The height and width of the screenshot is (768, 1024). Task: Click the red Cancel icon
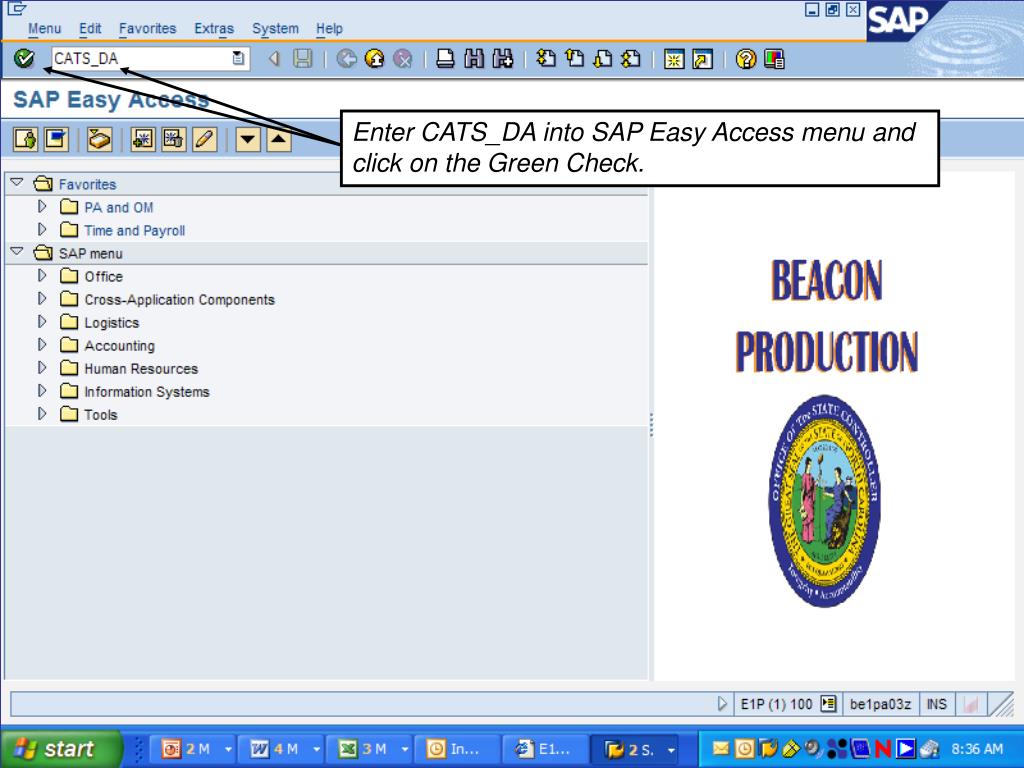(x=403, y=59)
